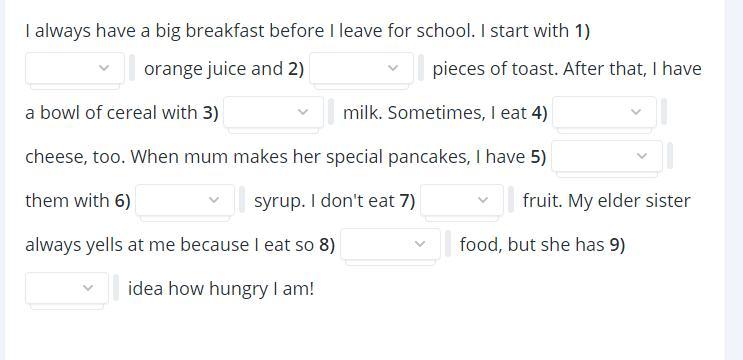Open dropdown 8 before 'food, but she has'
The width and height of the screenshot is (743, 360).
point(390,244)
